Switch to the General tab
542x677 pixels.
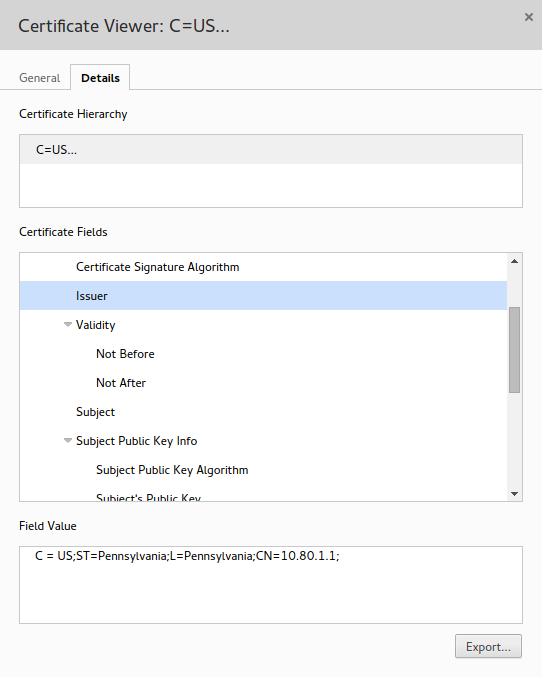39,78
